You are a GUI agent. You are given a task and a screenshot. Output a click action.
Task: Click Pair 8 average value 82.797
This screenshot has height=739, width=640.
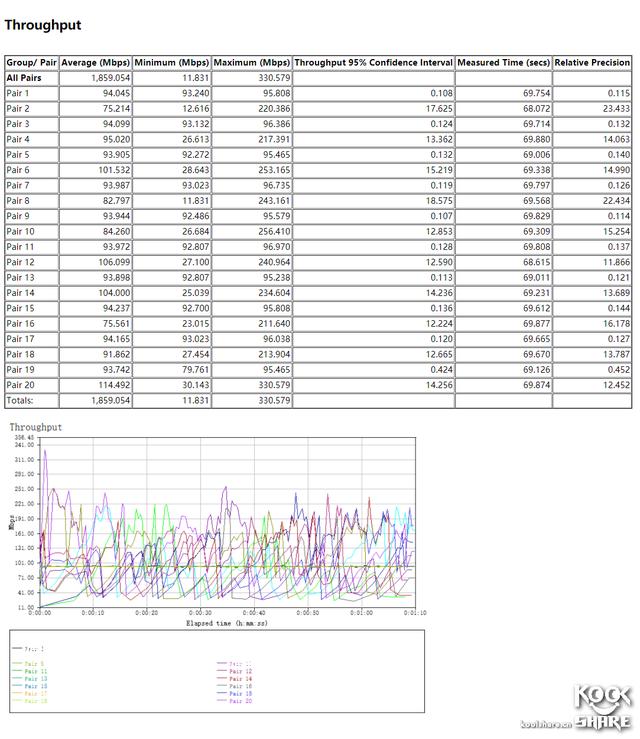pos(116,201)
